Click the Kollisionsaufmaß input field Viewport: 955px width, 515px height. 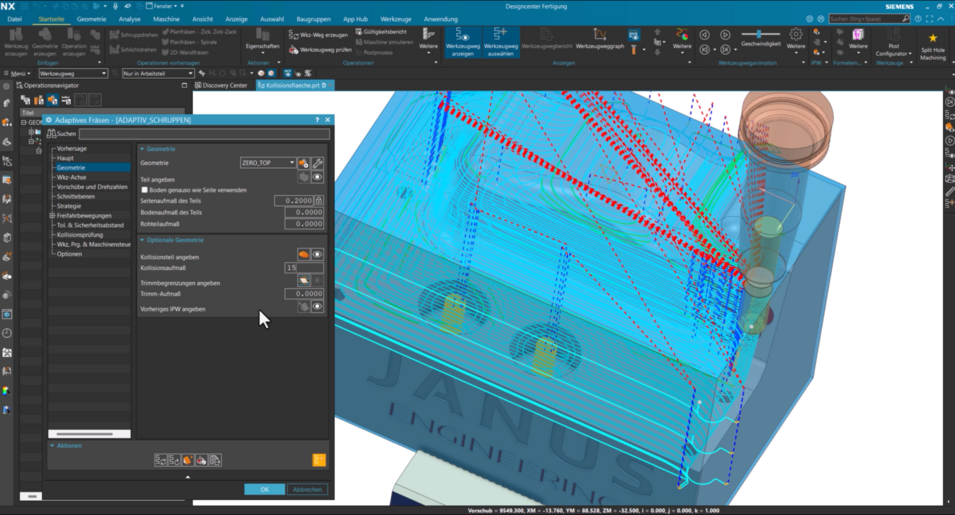click(304, 268)
